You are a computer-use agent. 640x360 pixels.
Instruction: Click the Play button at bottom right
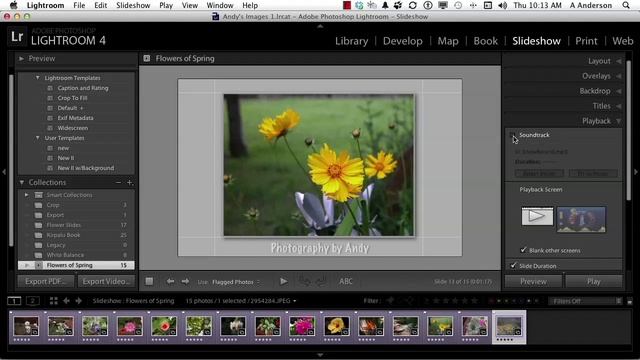tap(594, 281)
